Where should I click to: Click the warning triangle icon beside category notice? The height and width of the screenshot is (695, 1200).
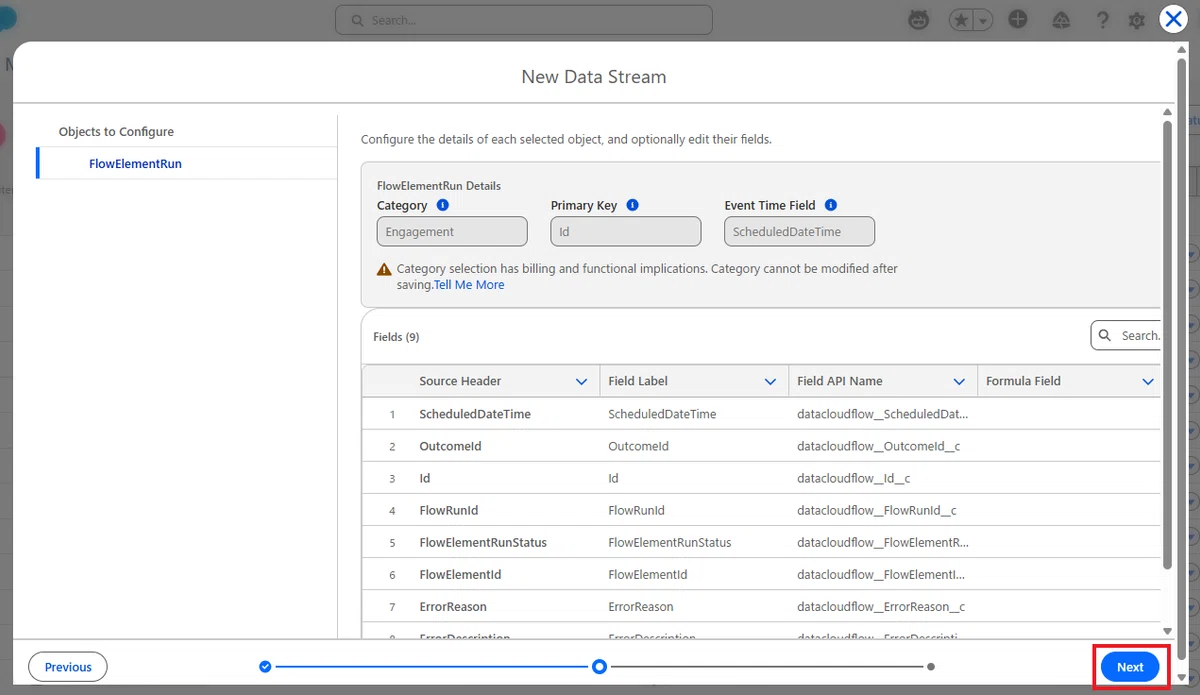click(384, 269)
